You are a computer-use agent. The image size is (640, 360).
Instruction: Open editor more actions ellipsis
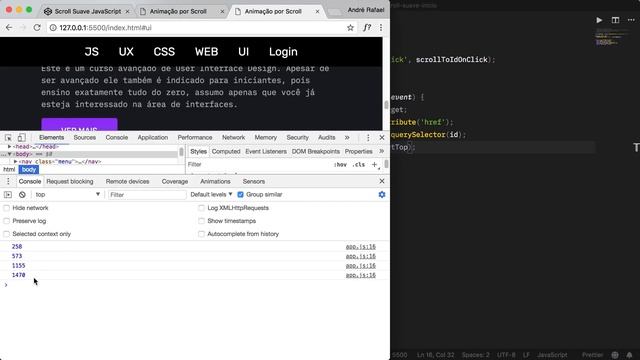point(631,20)
